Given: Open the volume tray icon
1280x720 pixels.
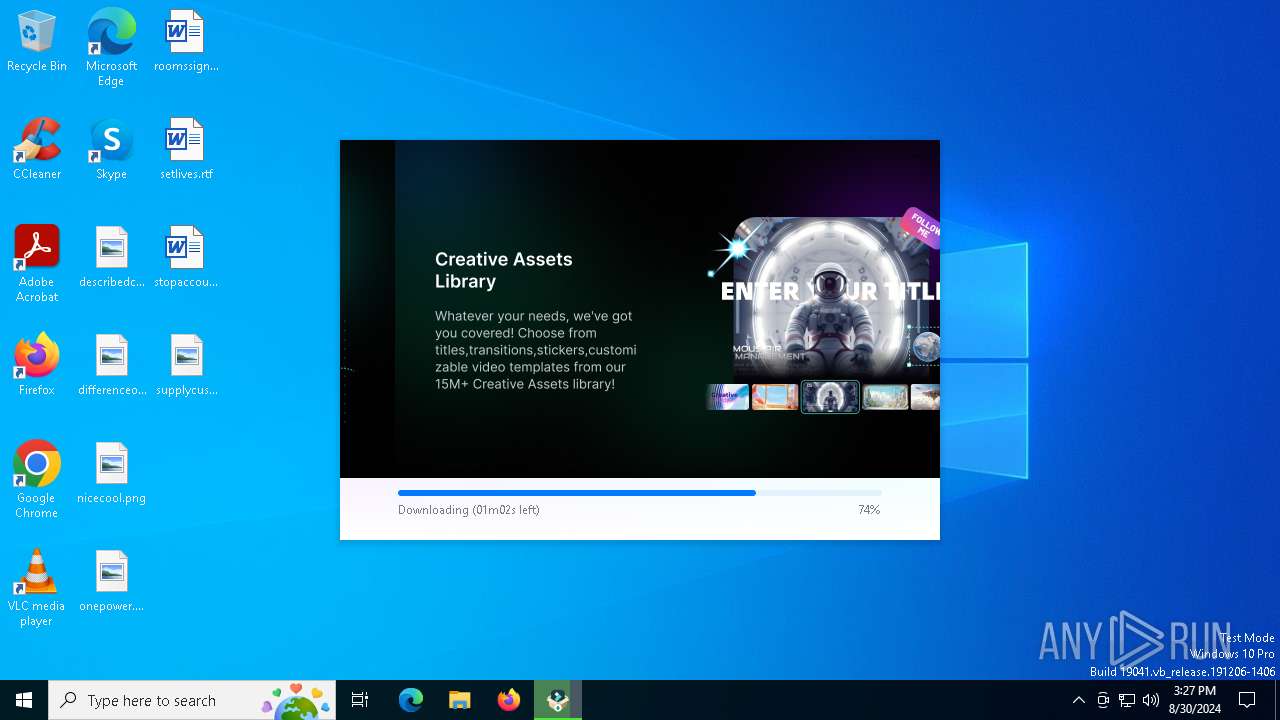Looking at the screenshot, I should 1151,700.
